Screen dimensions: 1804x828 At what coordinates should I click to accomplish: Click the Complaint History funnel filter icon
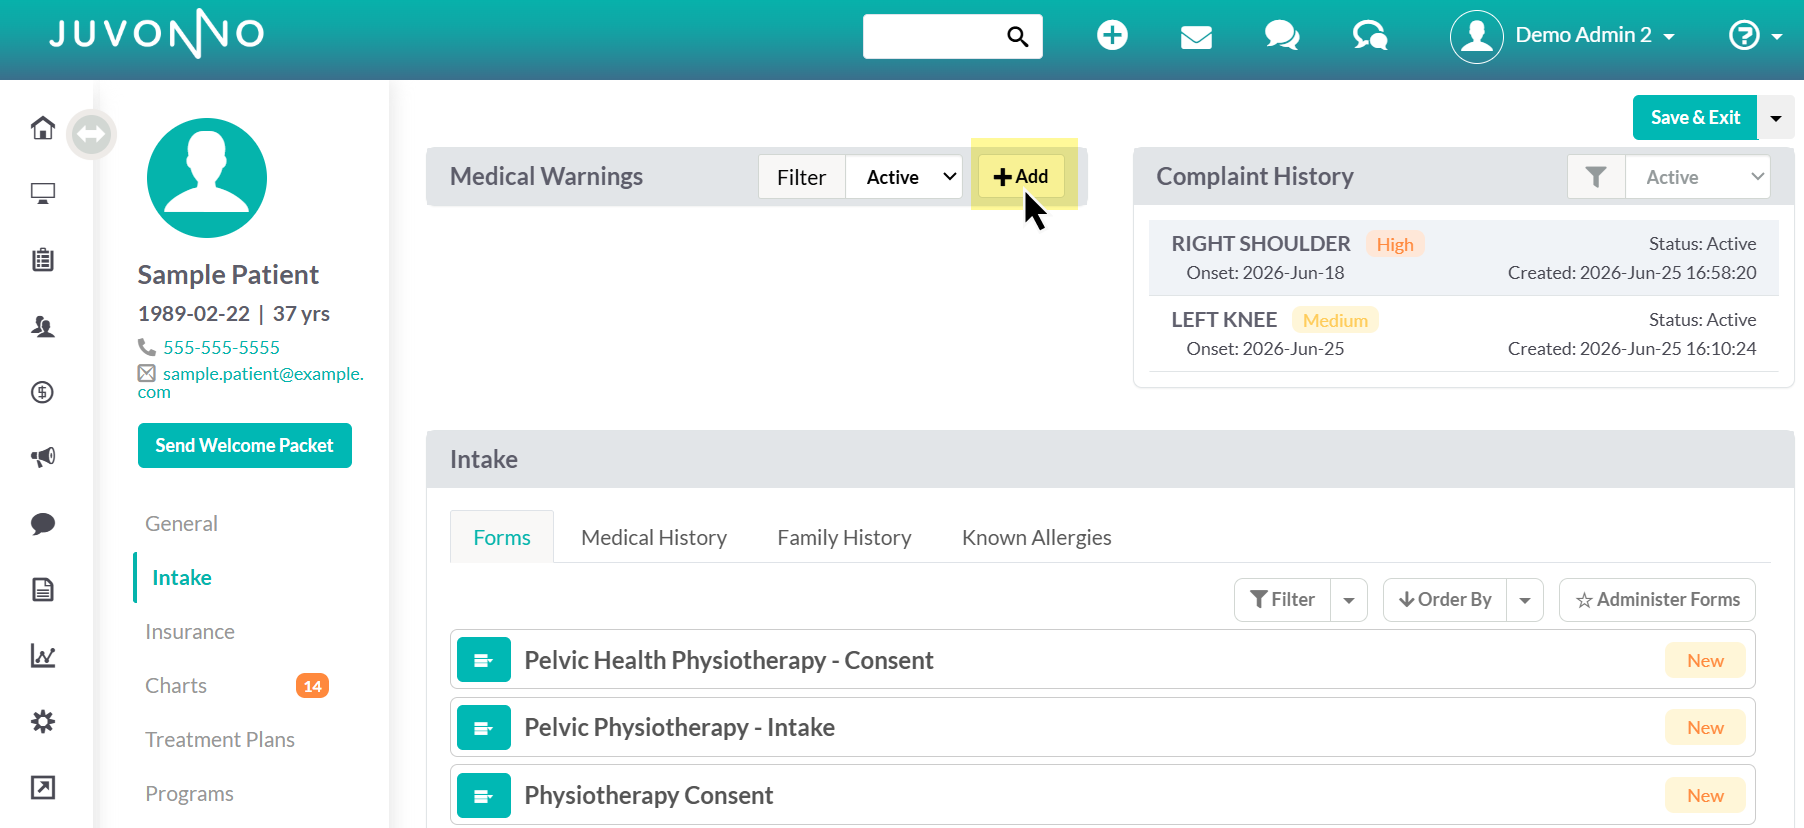(1596, 177)
